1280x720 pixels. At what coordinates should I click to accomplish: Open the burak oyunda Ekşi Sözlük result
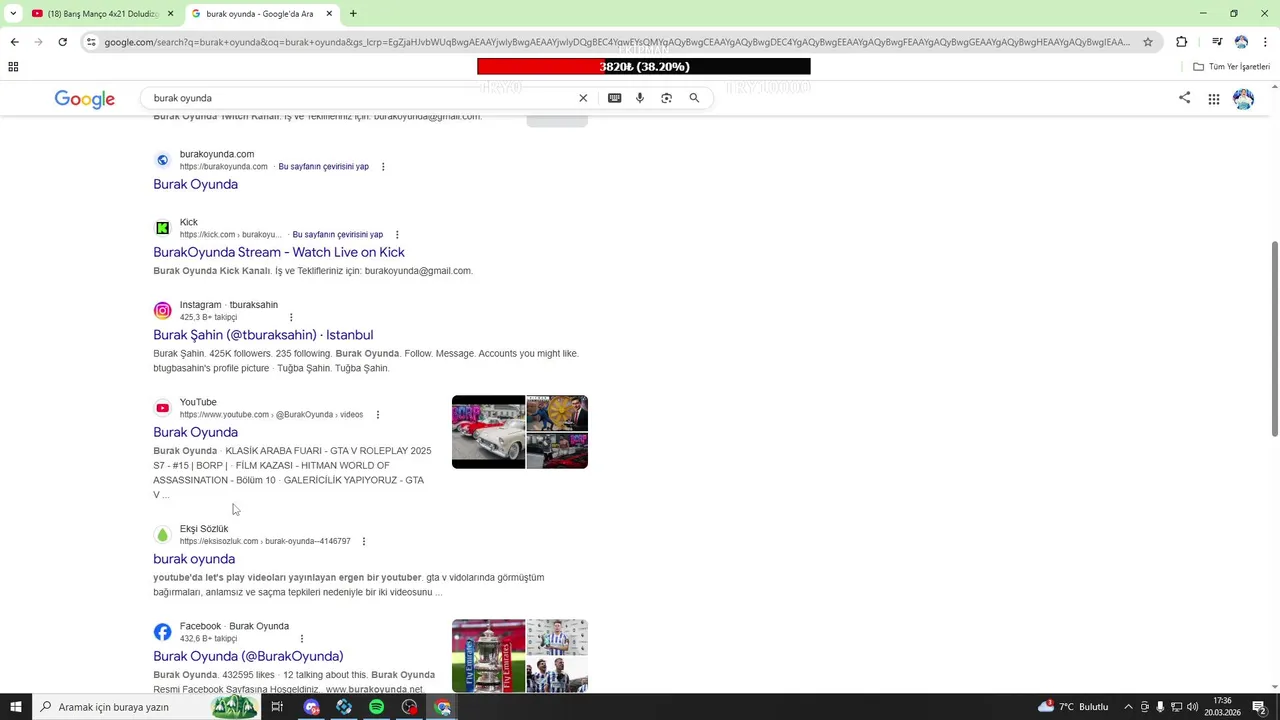pos(194,559)
